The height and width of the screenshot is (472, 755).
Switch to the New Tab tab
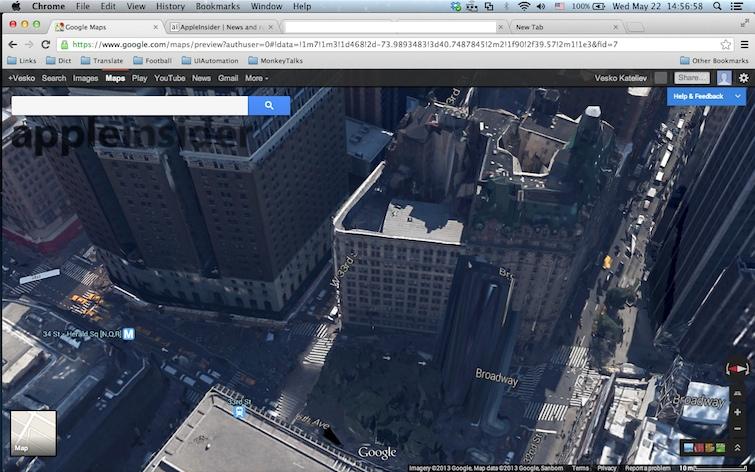tap(563, 27)
